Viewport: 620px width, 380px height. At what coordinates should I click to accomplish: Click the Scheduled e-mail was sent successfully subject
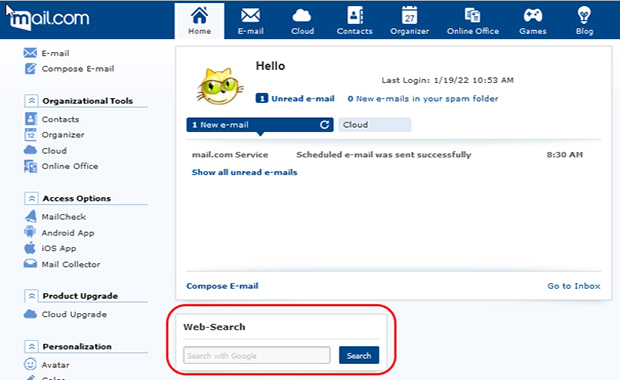point(384,155)
